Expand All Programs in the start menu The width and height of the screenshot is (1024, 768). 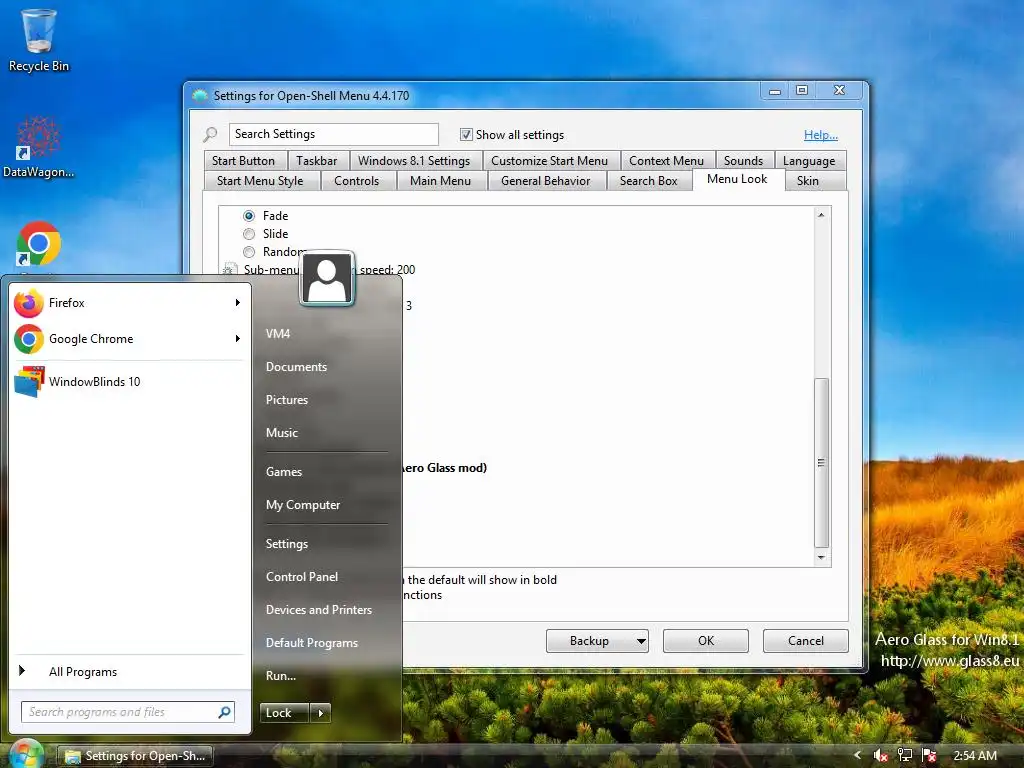[129, 671]
